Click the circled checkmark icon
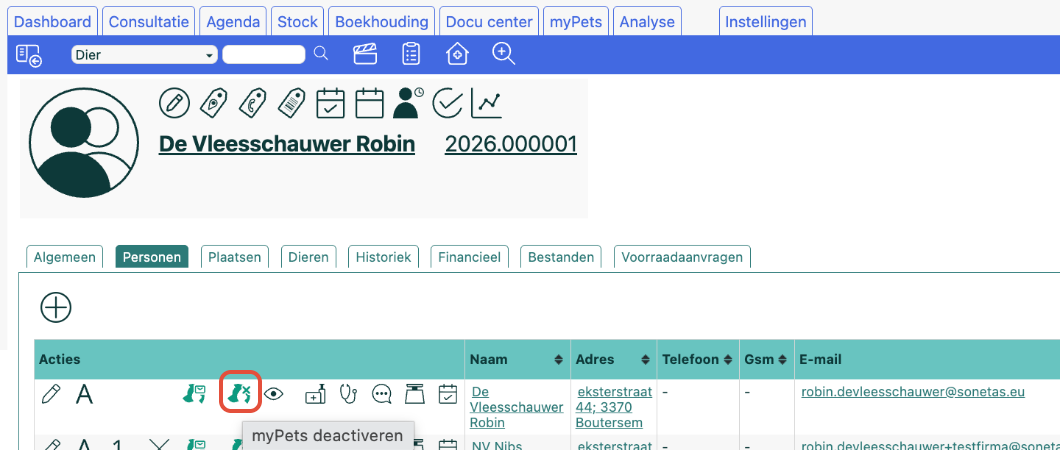This screenshot has height=450, width=1060. pyautogui.click(x=448, y=103)
